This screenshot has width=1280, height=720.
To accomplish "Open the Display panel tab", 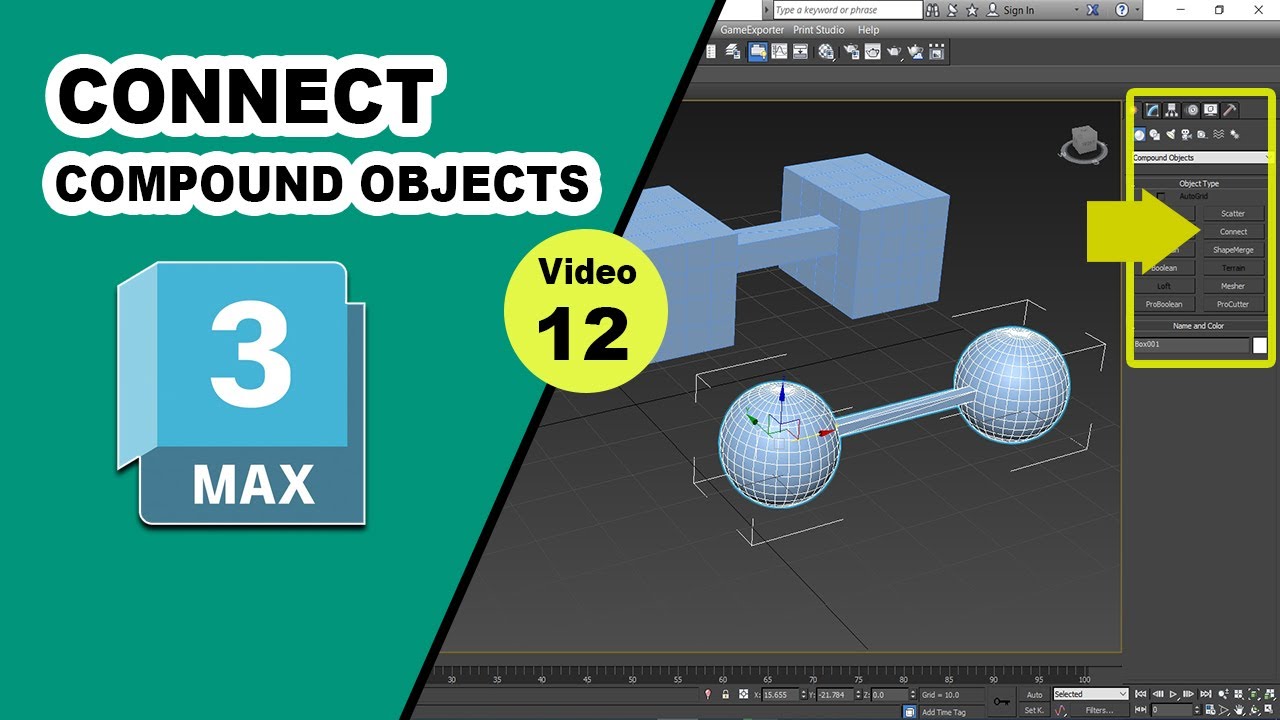I will pos(1210,110).
